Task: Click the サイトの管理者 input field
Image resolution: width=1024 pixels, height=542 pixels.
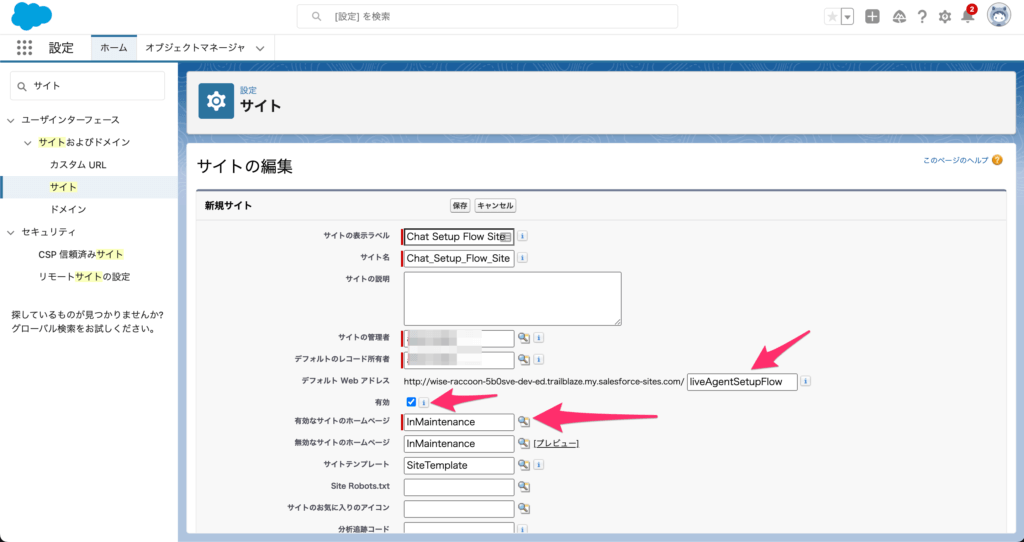Action: (x=458, y=338)
